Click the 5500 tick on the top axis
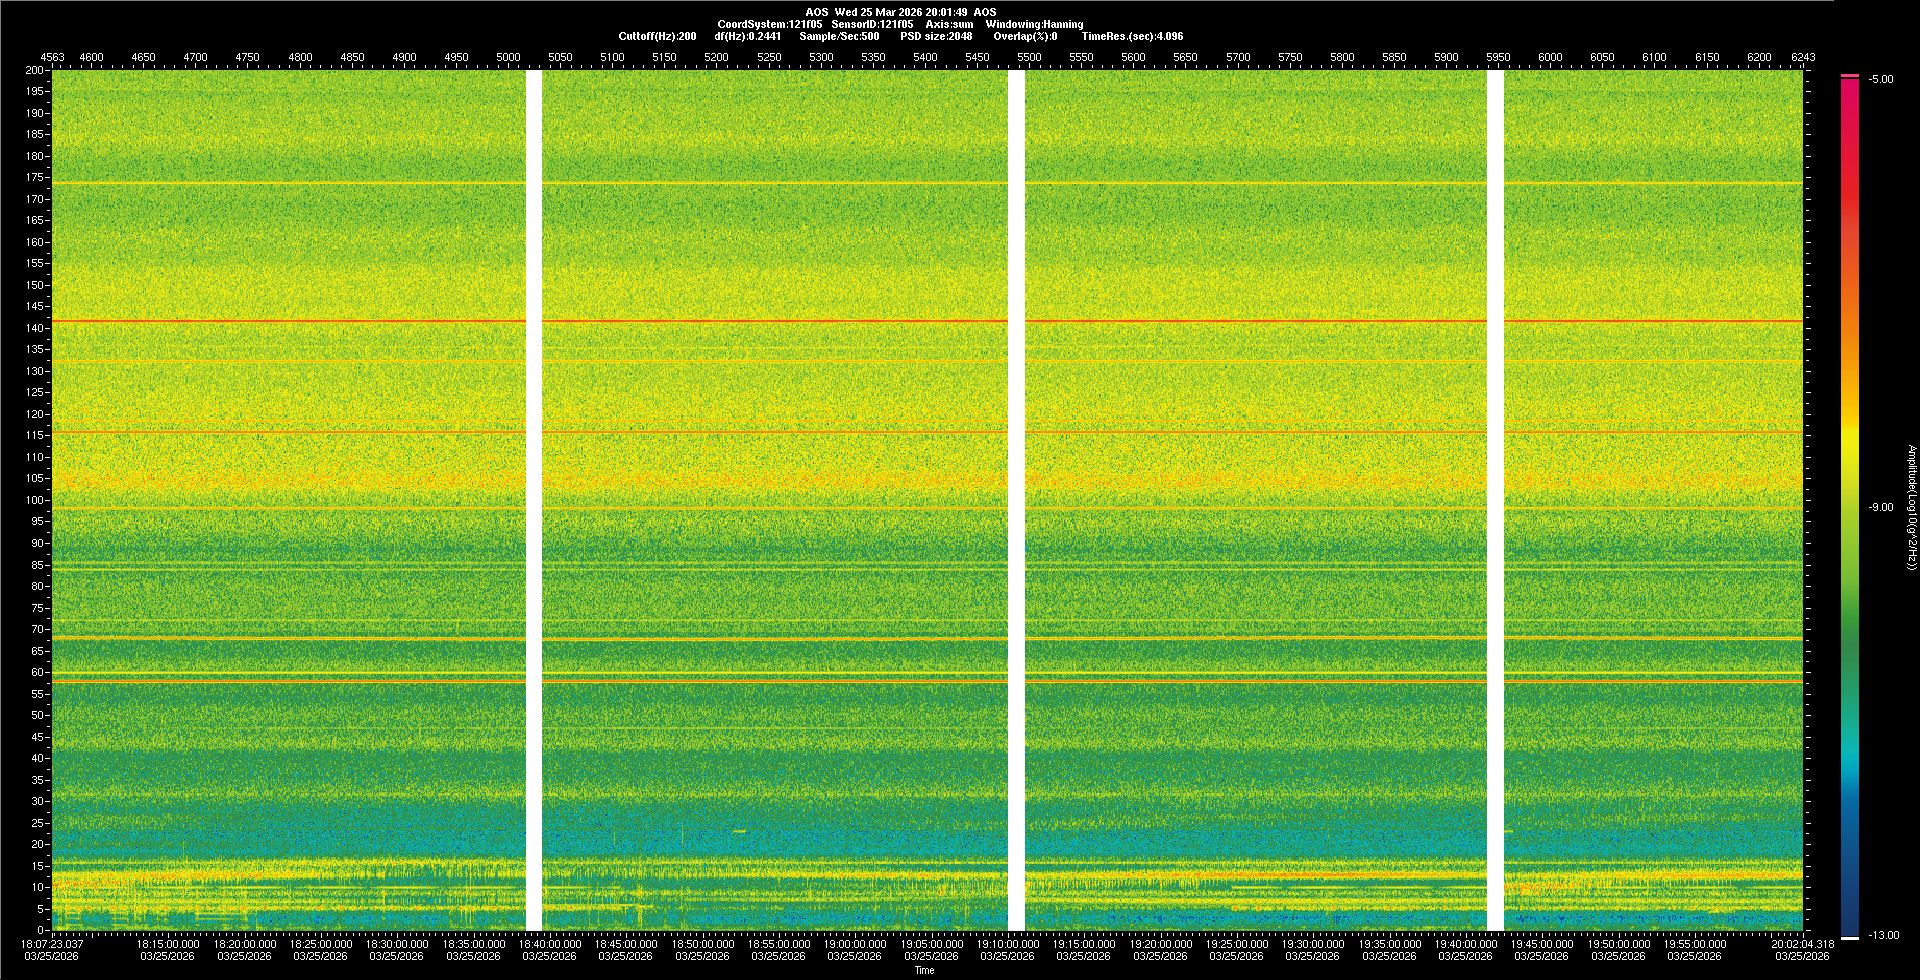 [x=1029, y=57]
